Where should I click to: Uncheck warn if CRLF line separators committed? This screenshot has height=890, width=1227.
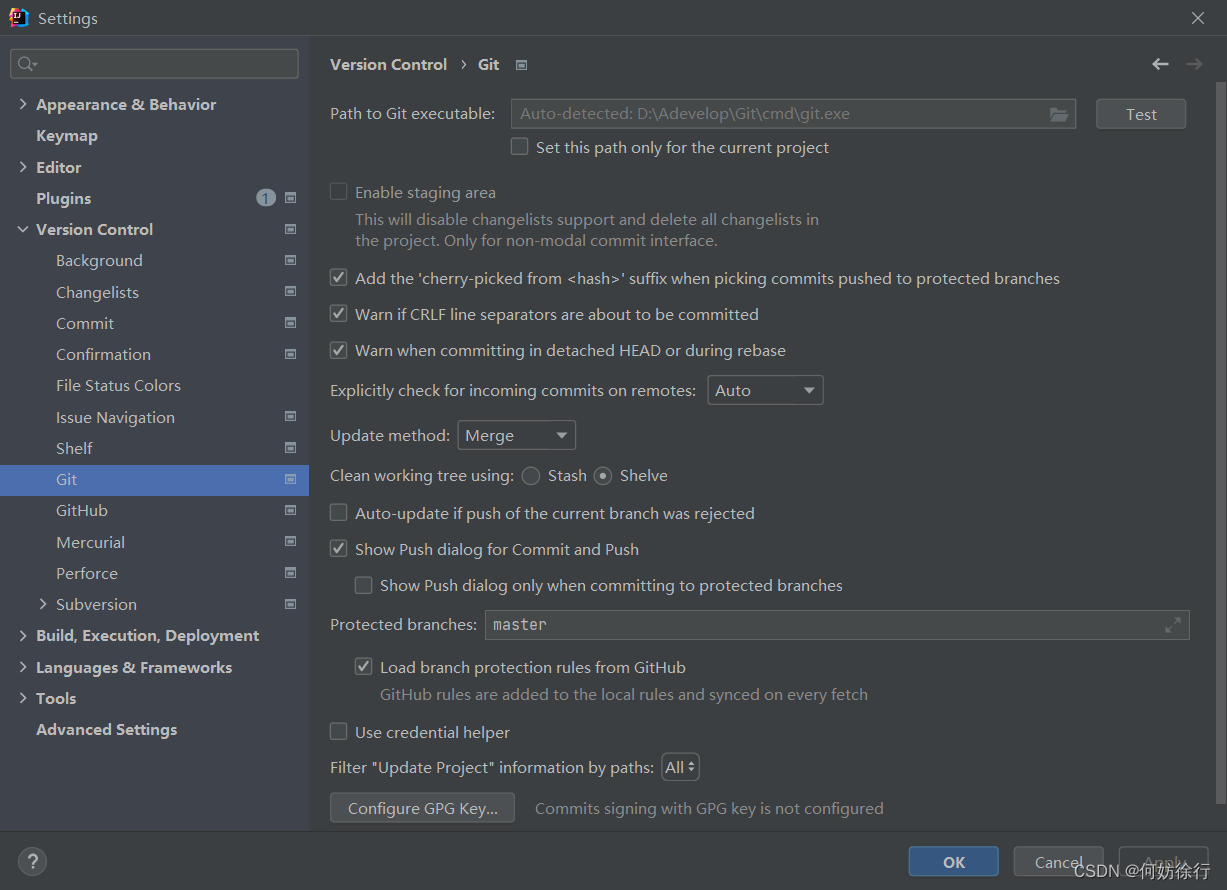pyautogui.click(x=338, y=313)
